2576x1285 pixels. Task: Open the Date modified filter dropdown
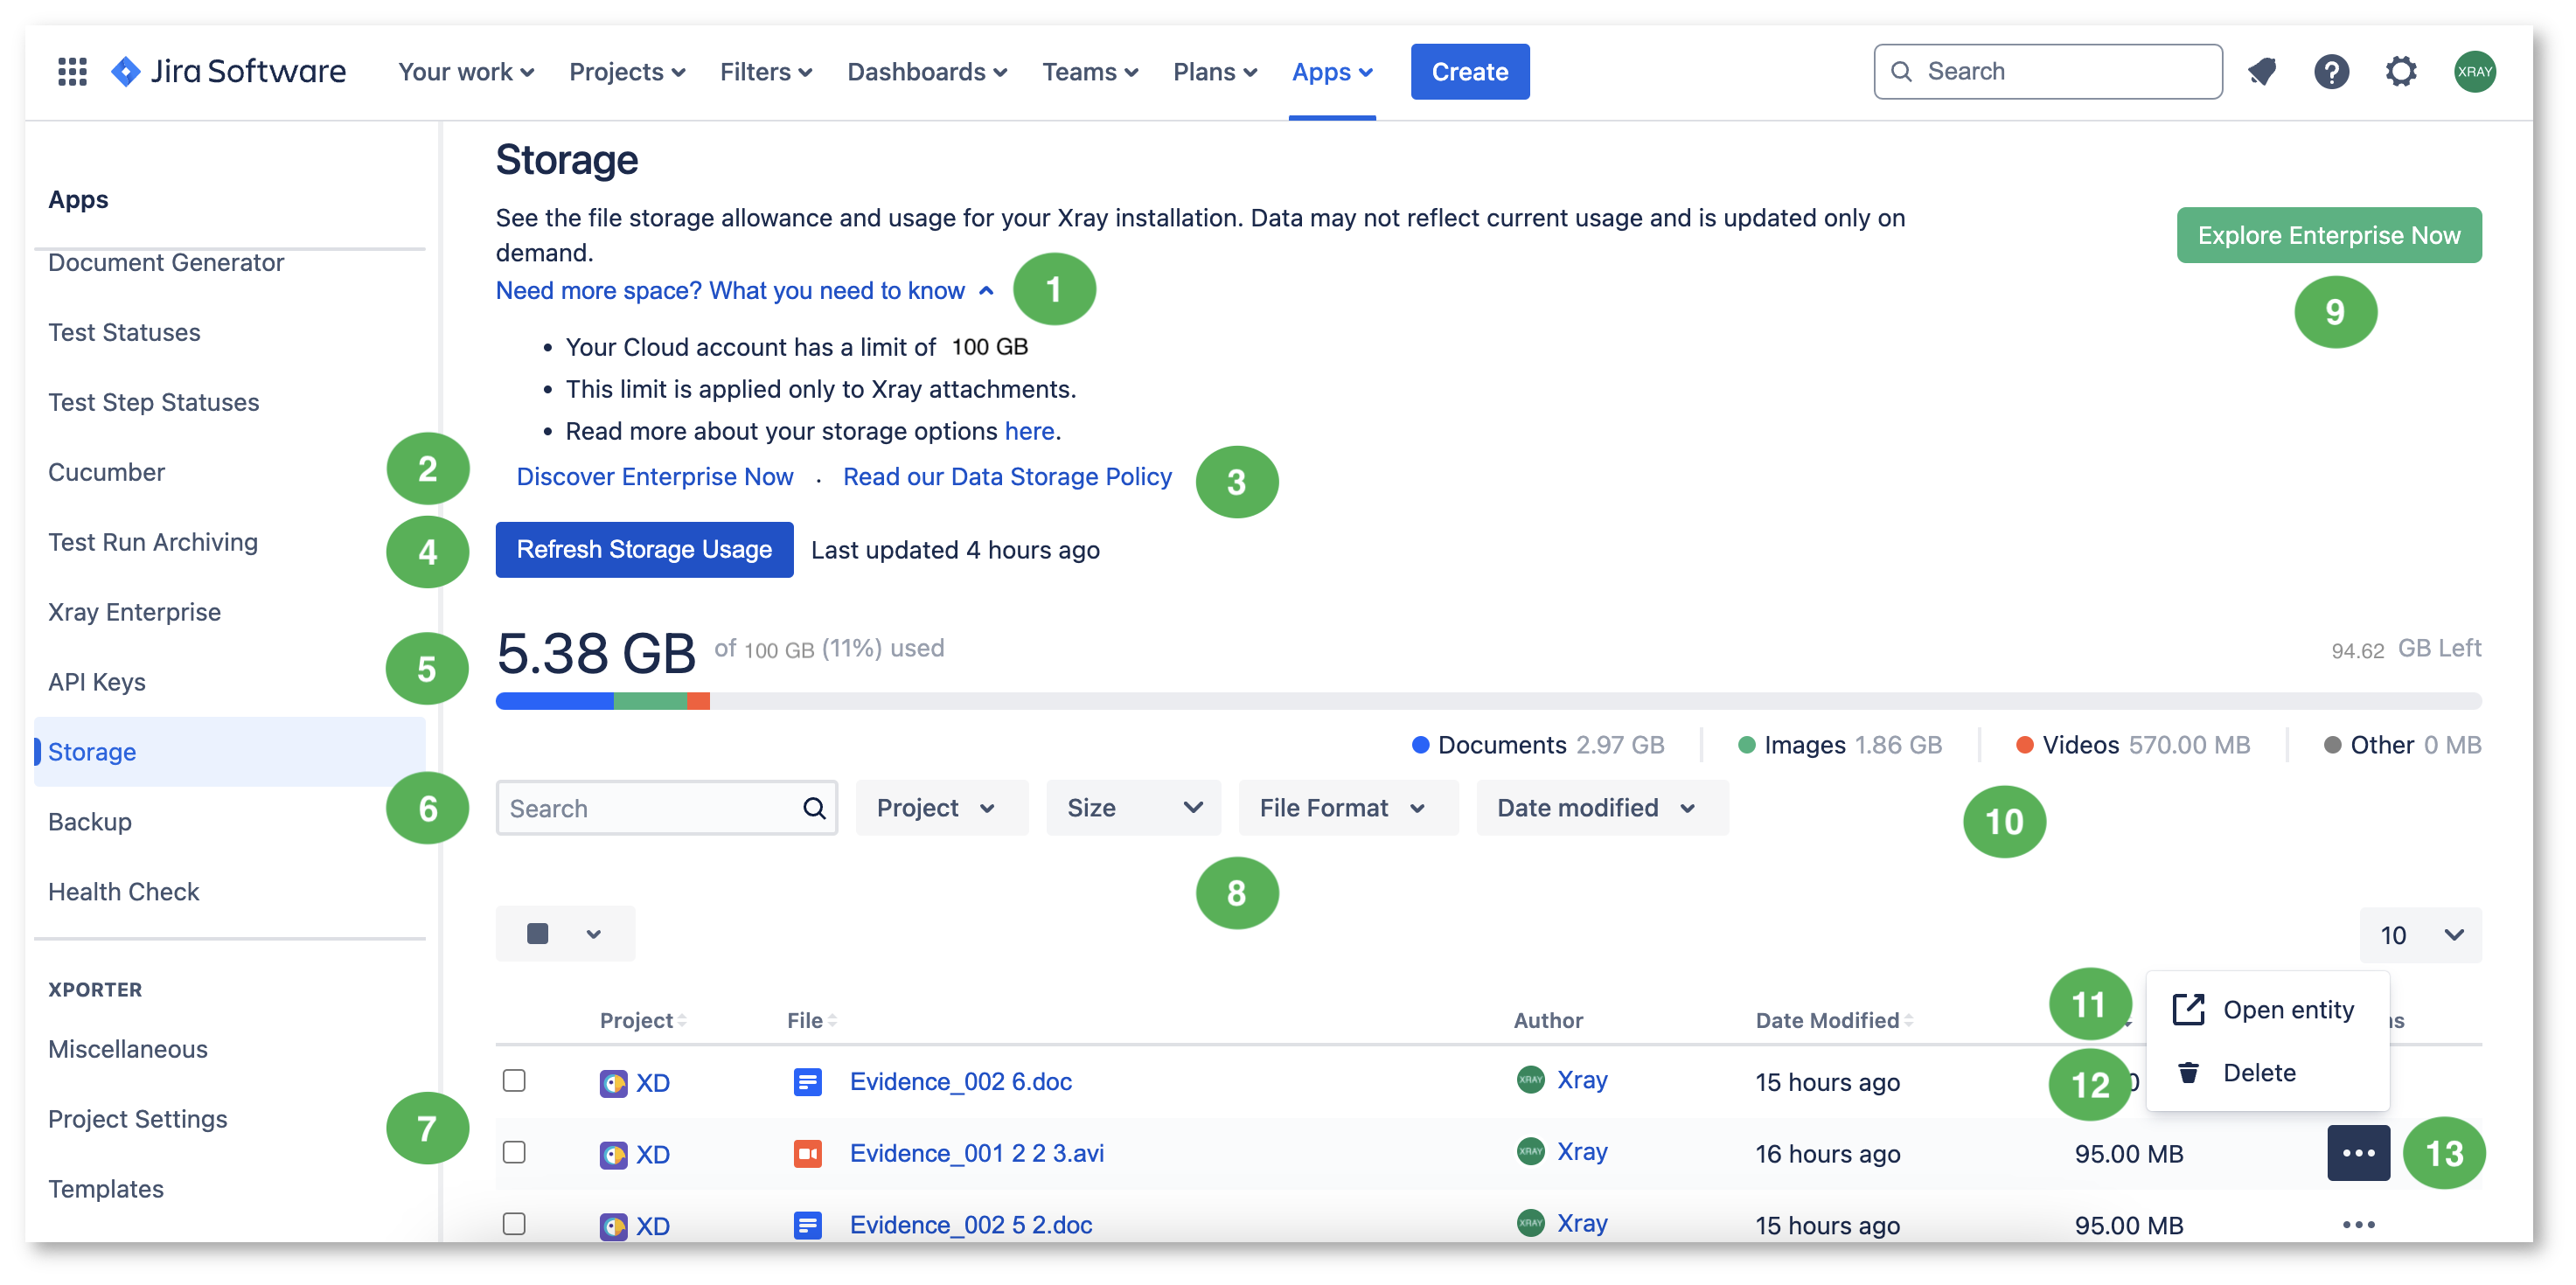pos(1601,808)
